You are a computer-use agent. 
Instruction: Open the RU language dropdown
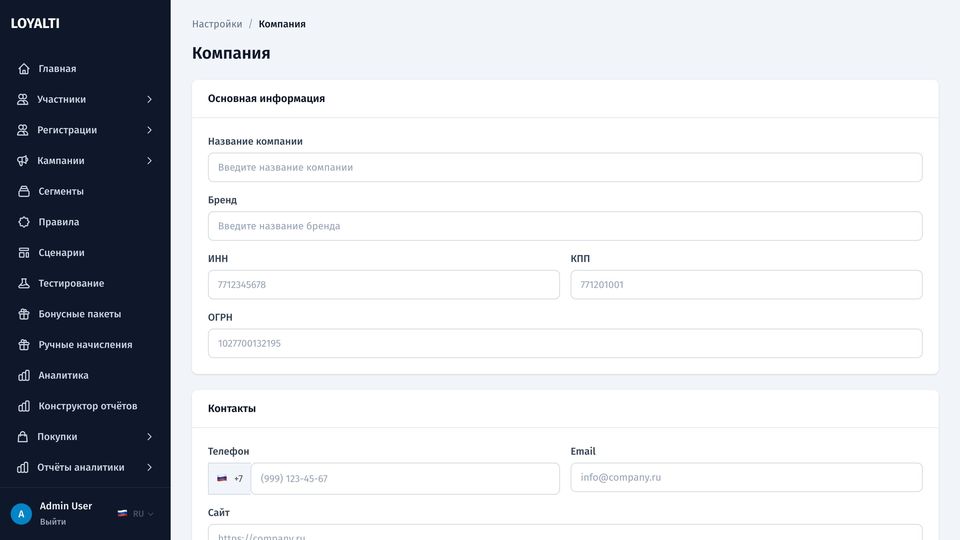coord(136,514)
